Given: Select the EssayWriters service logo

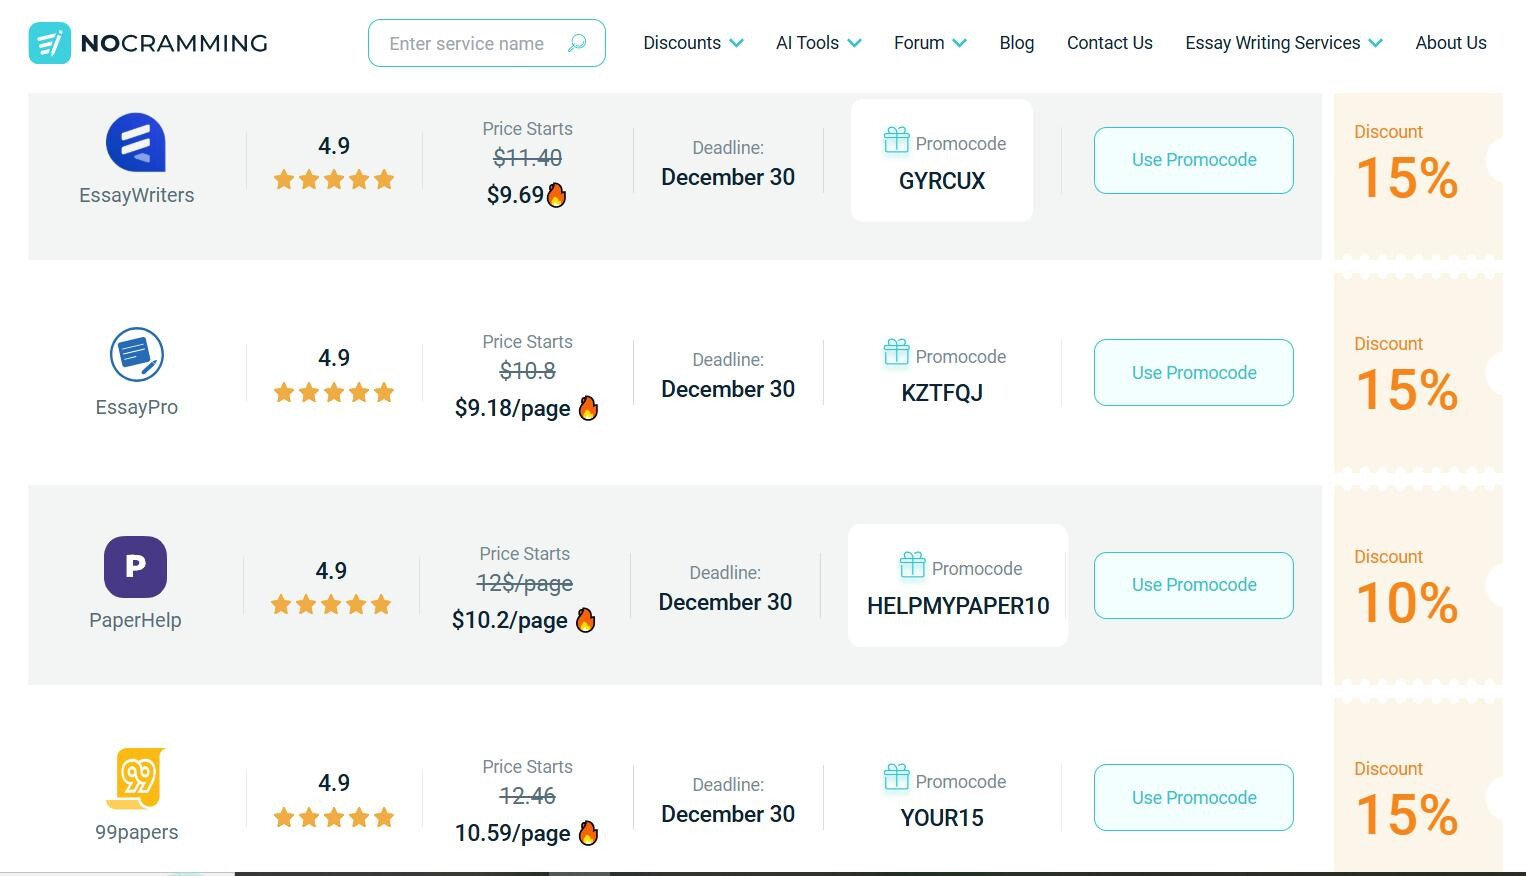Looking at the screenshot, I should pyautogui.click(x=136, y=142).
